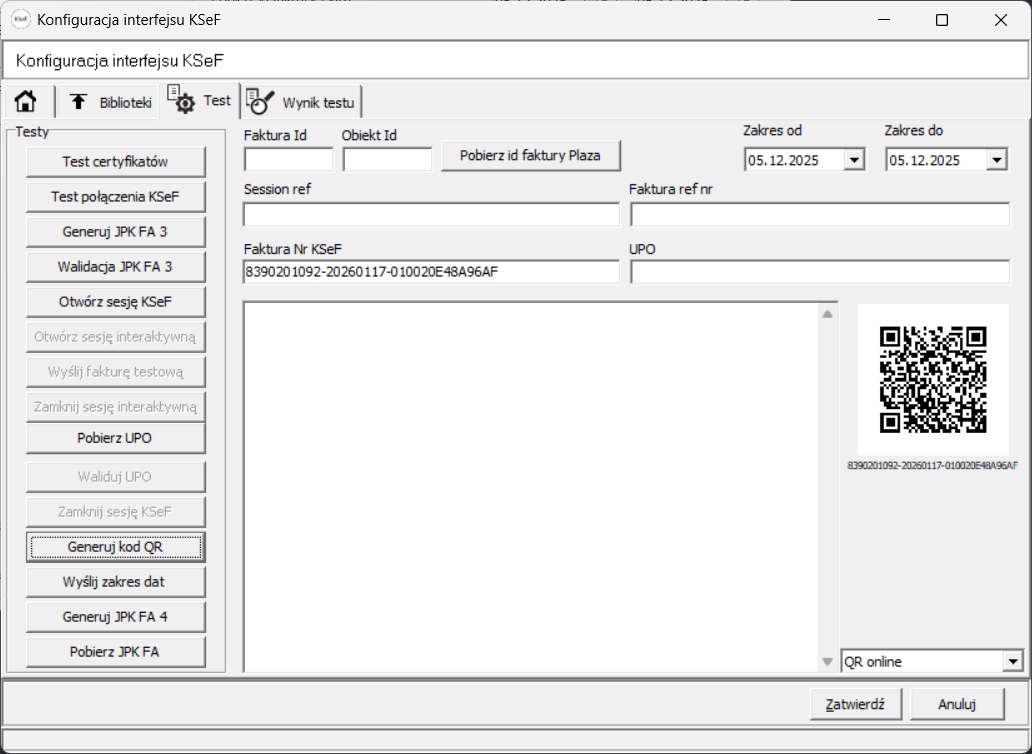Expand the QR online combo box
This screenshot has height=754, width=1032.
1013,661
